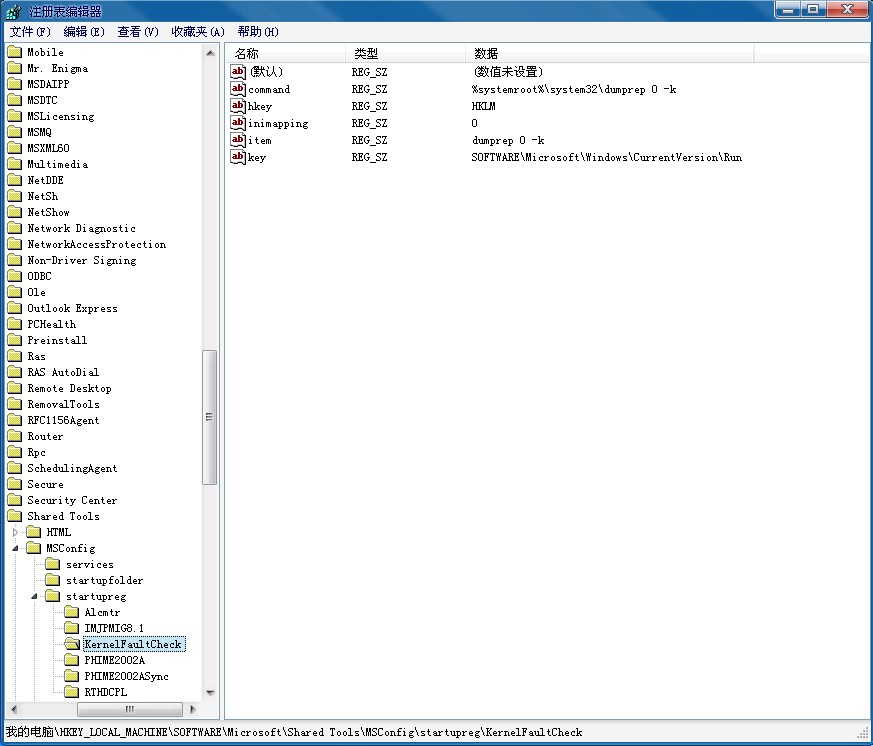This screenshot has width=873, height=746.
Task: Click the HKLM data cell
Action: [483, 106]
